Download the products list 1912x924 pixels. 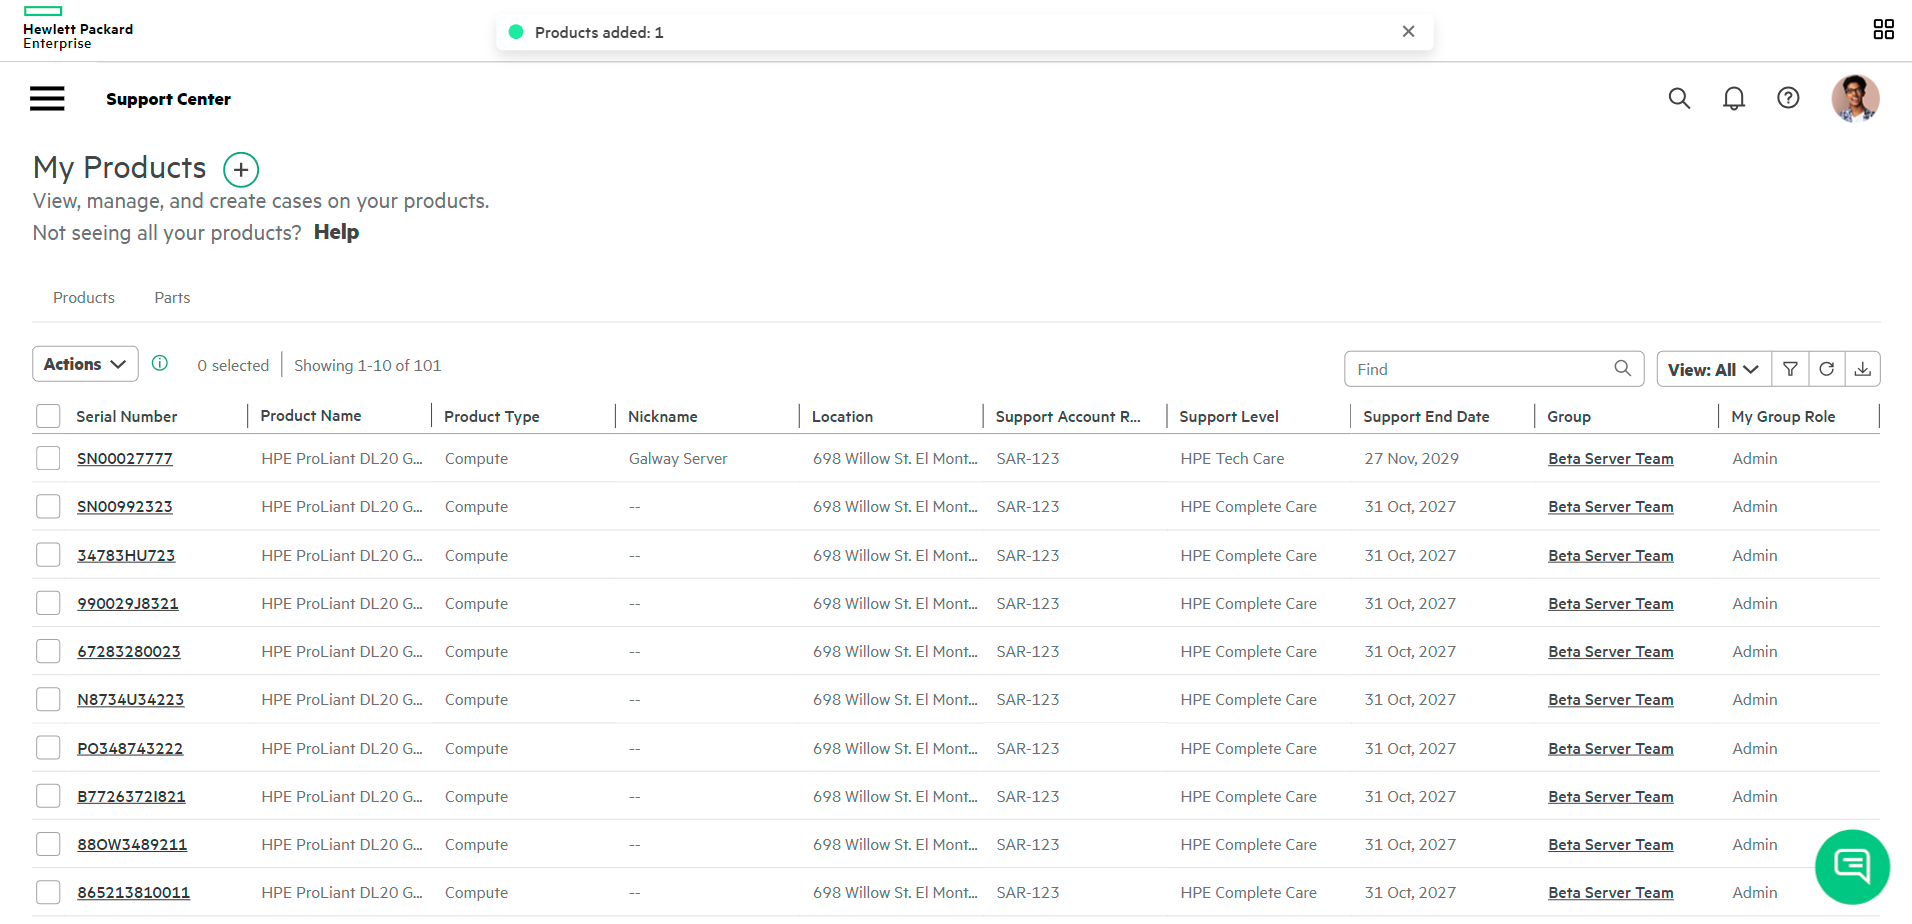coord(1862,369)
